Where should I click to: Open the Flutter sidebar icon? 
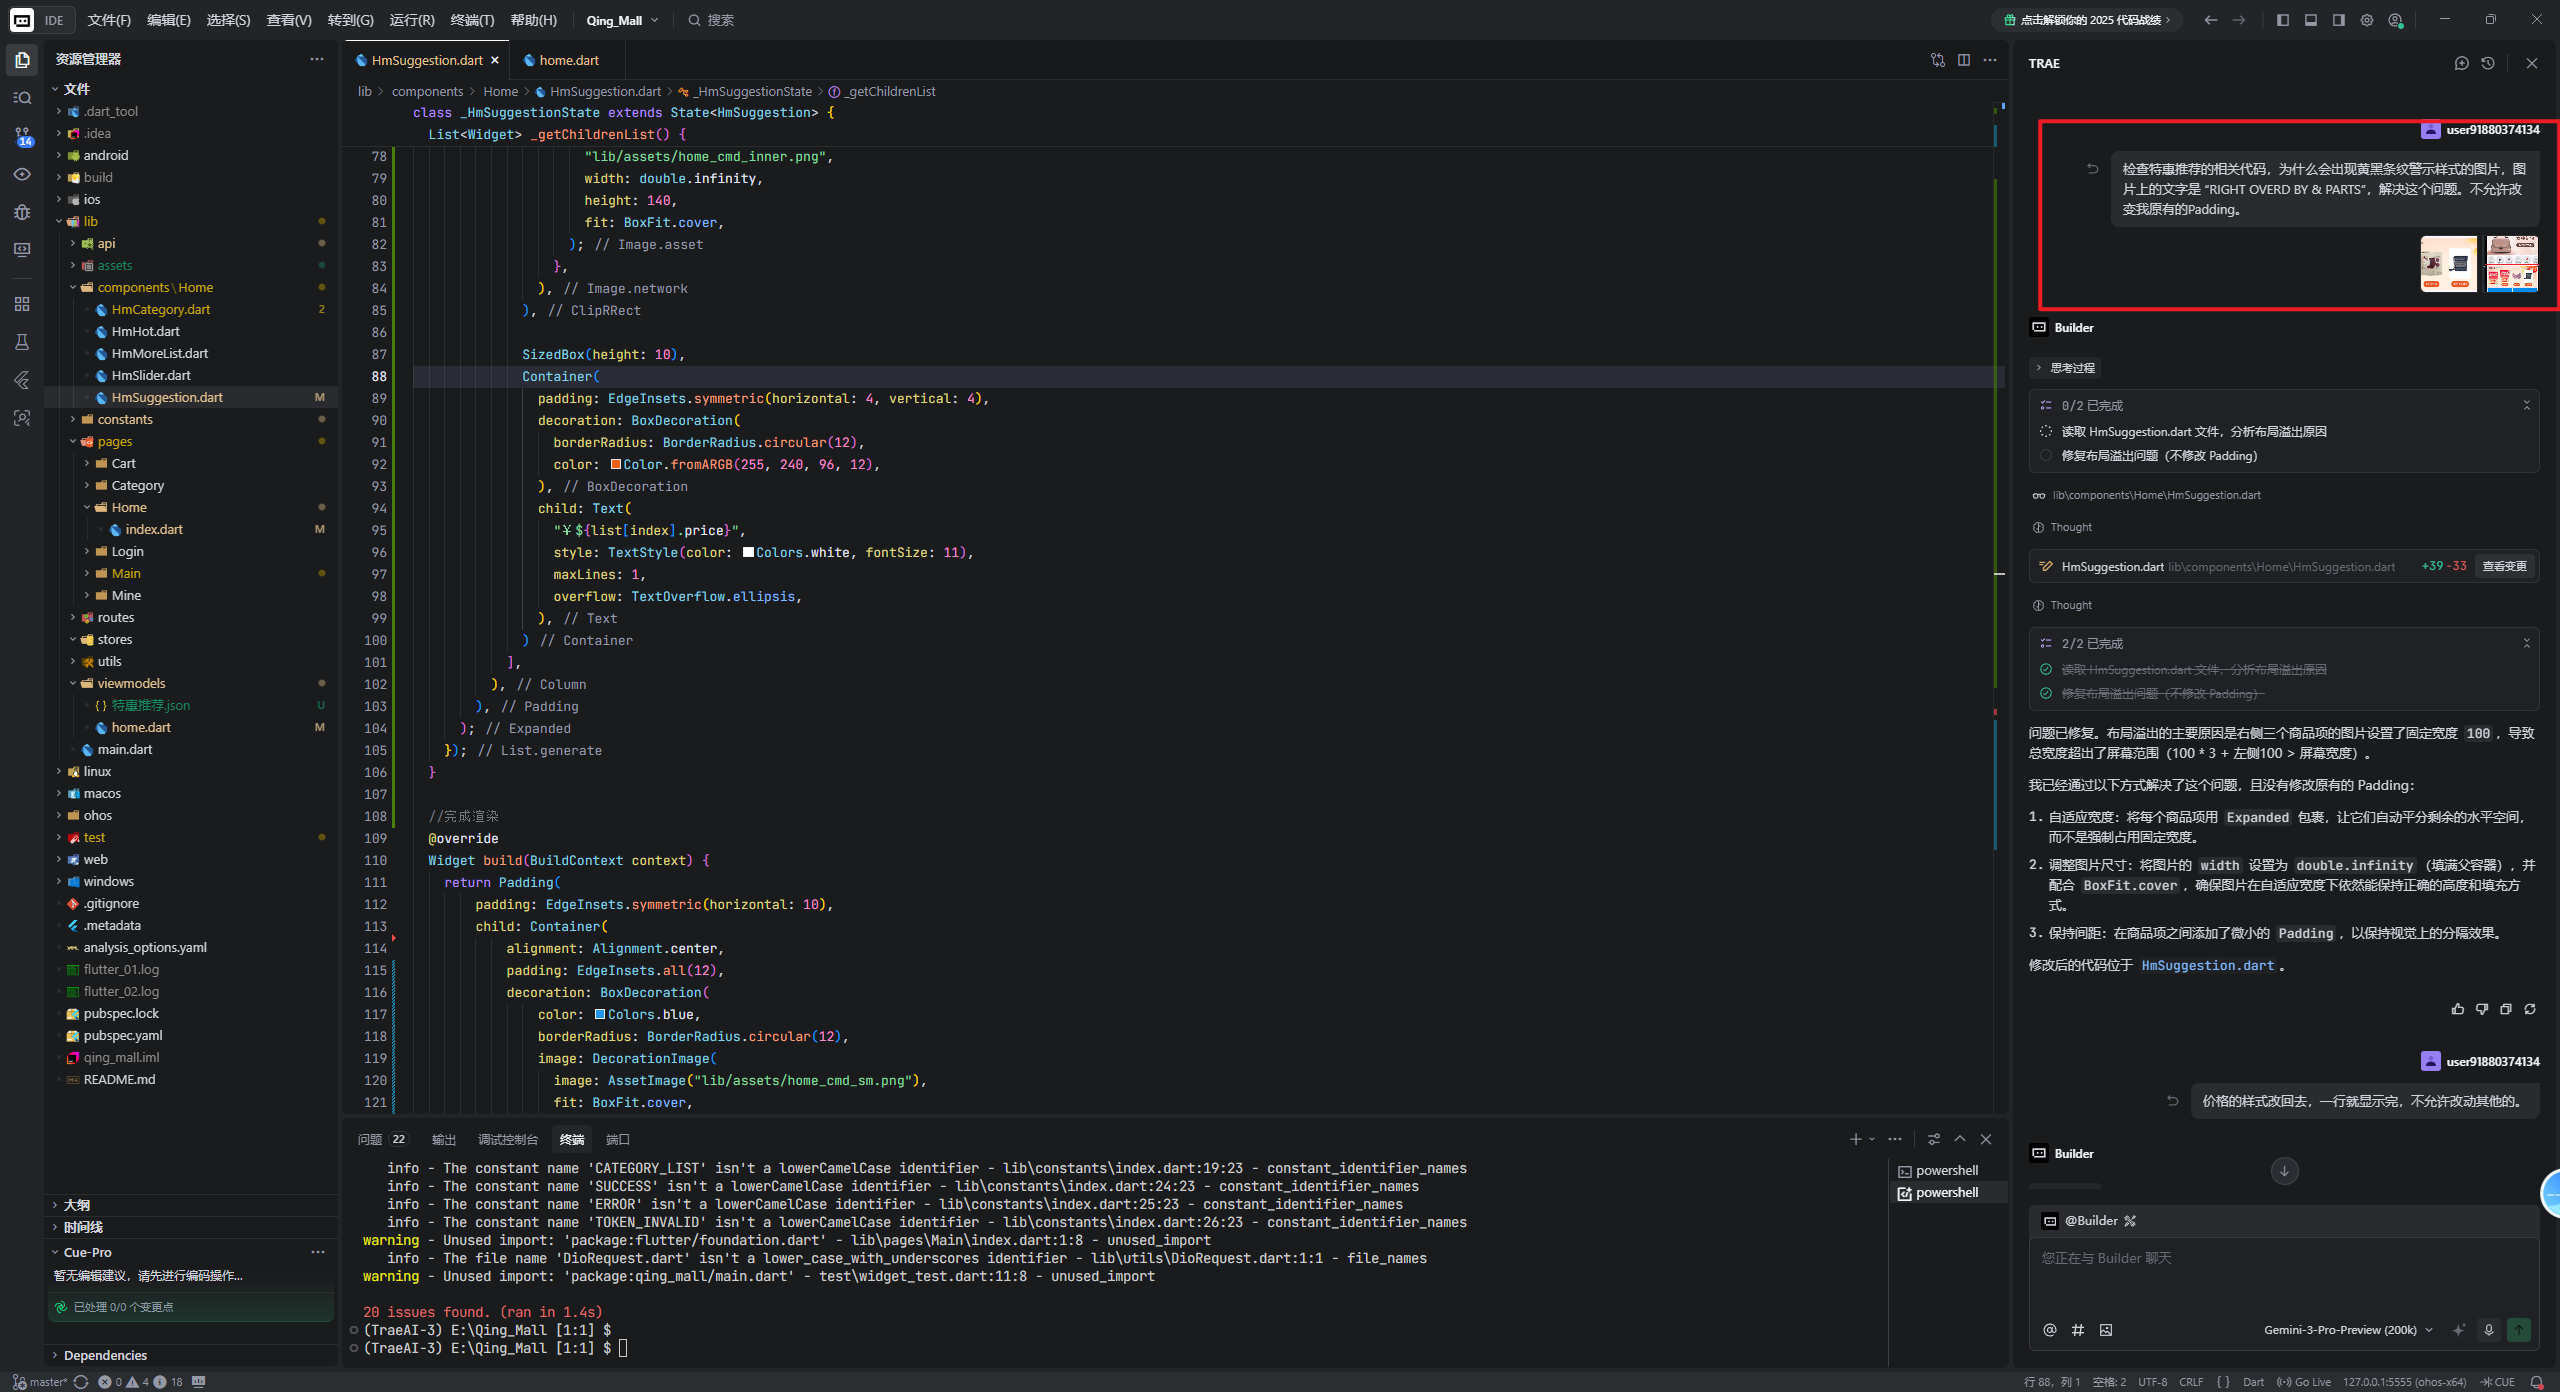point(22,380)
